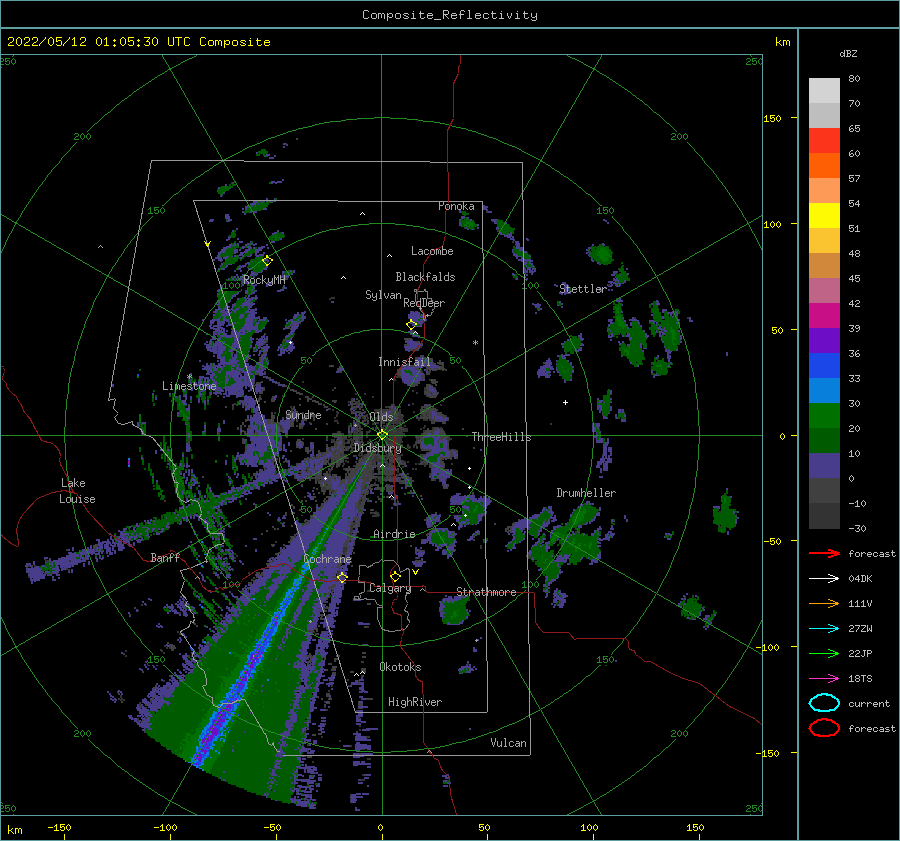Click the Sundre map label
The width and height of the screenshot is (900, 841).
tap(303, 414)
